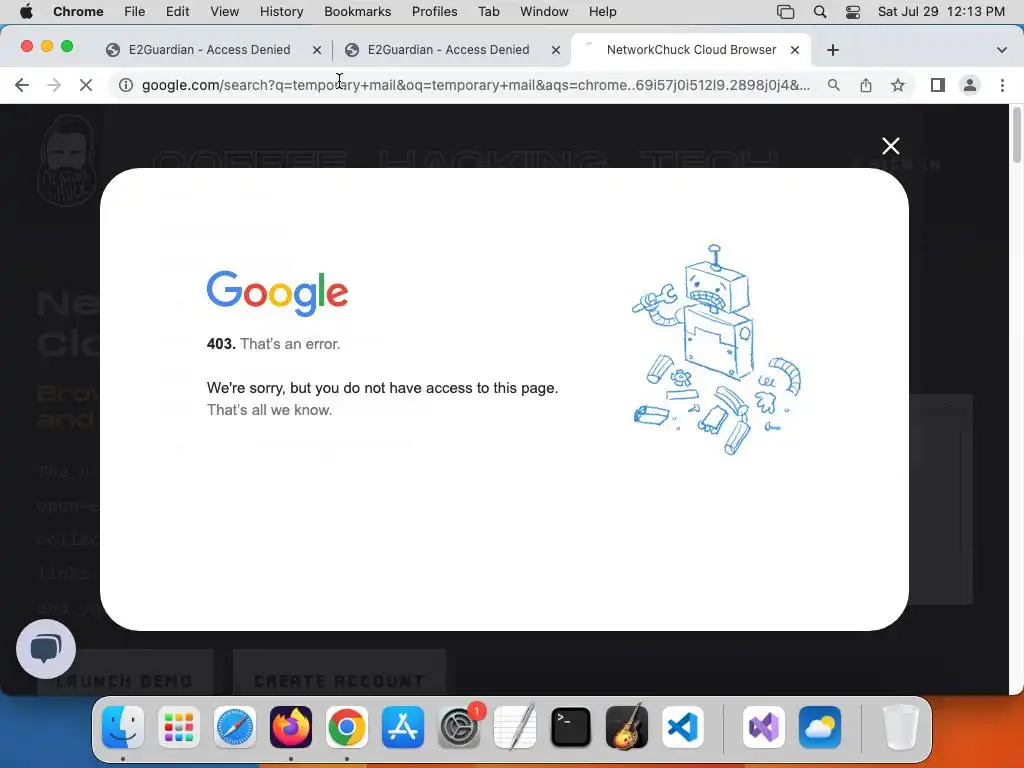This screenshot has height=768, width=1024.
Task: Open the File menu
Action: click(x=135, y=12)
